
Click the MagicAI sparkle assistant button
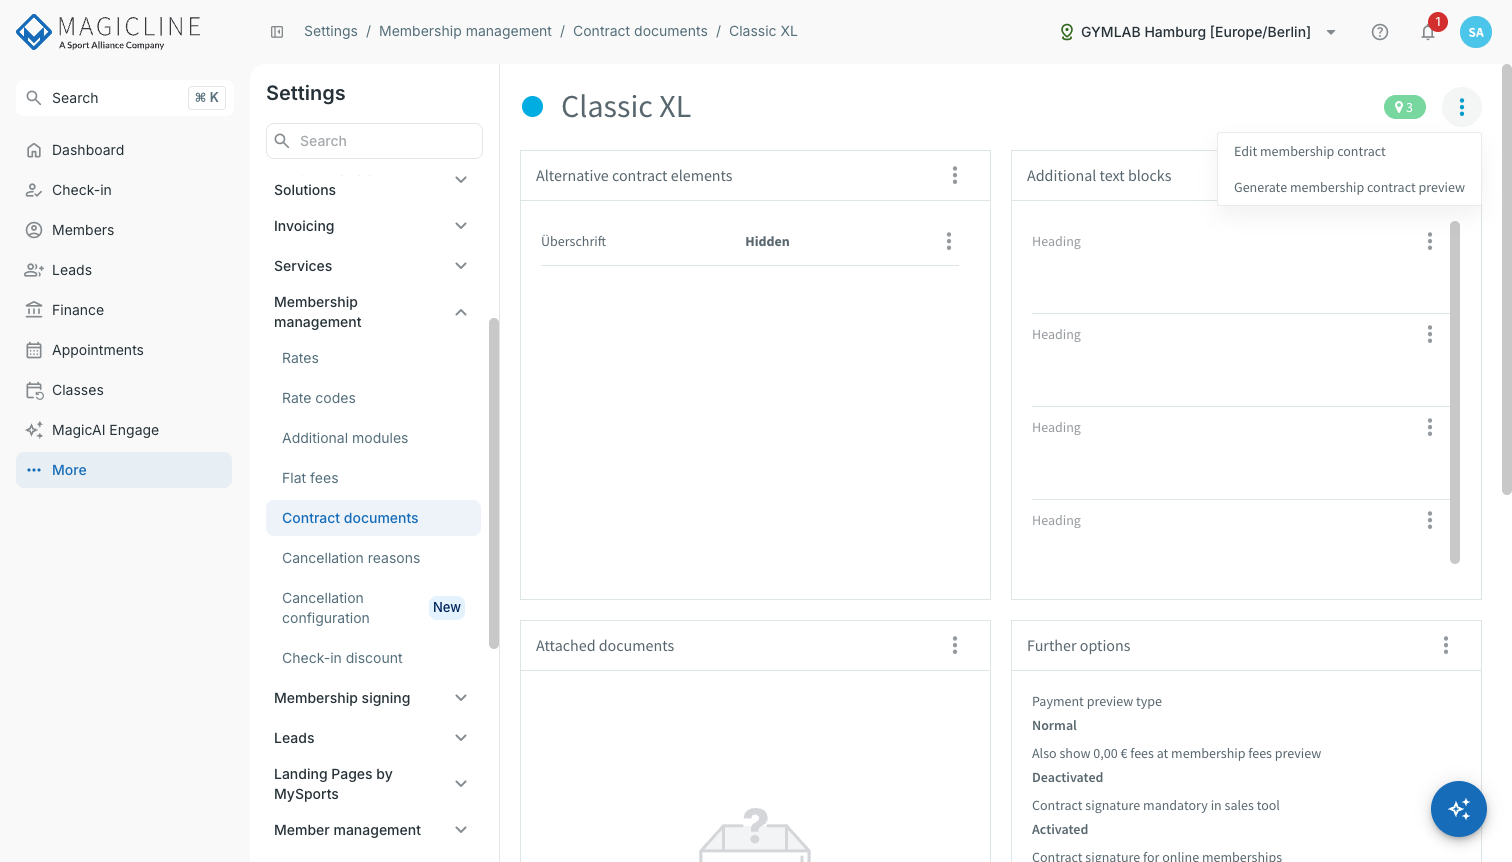pyautogui.click(x=1459, y=809)
